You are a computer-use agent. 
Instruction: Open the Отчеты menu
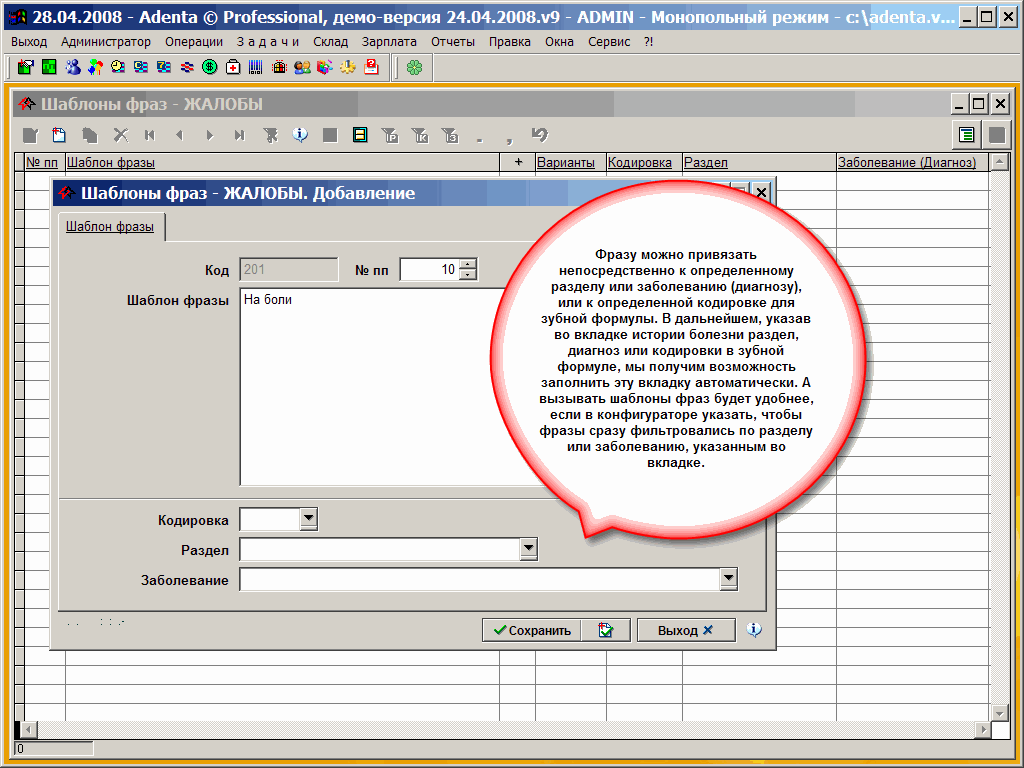click(453, 42)
